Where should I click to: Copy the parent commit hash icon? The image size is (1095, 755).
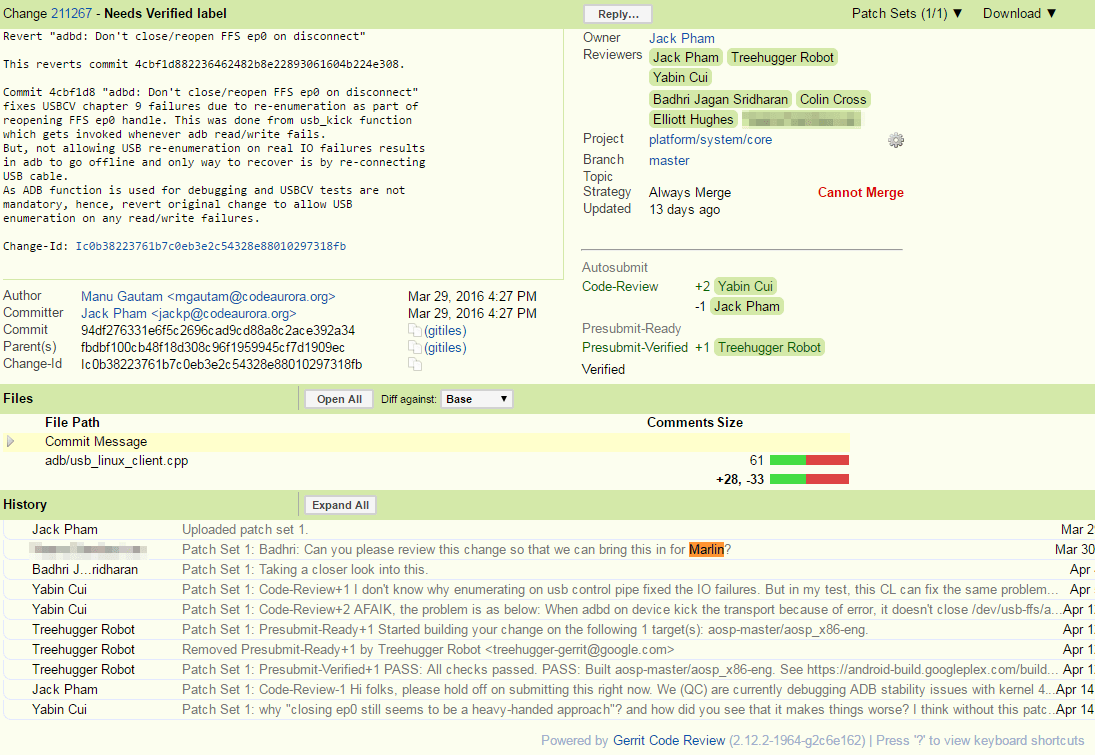coord(414,348)
